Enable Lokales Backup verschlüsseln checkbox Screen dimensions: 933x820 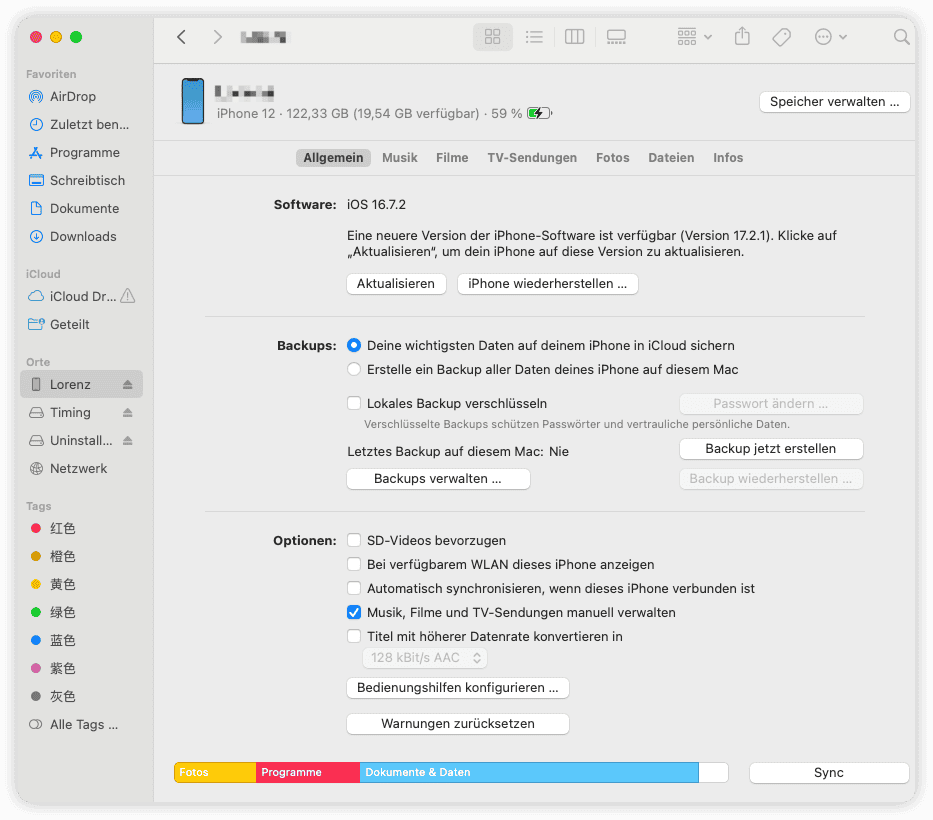point(354,403)
